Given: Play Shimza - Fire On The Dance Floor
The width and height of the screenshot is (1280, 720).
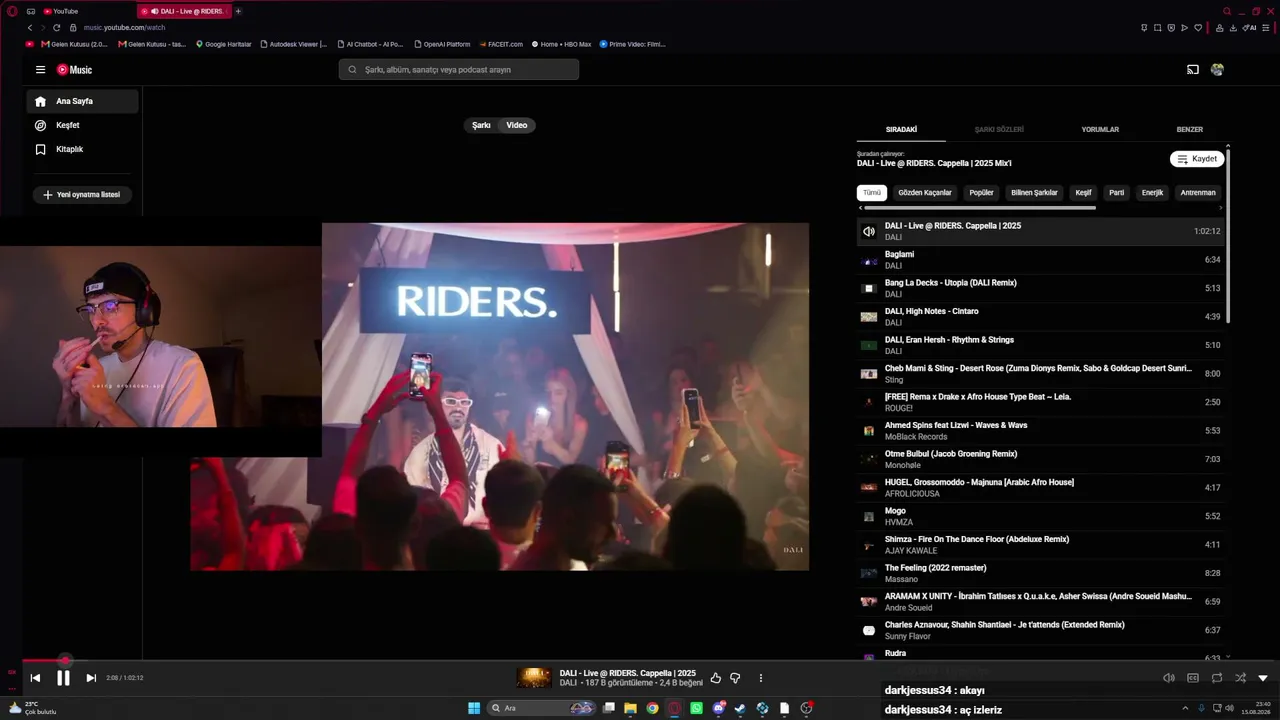Looking at the screenshot, I should pos(1040,545).
